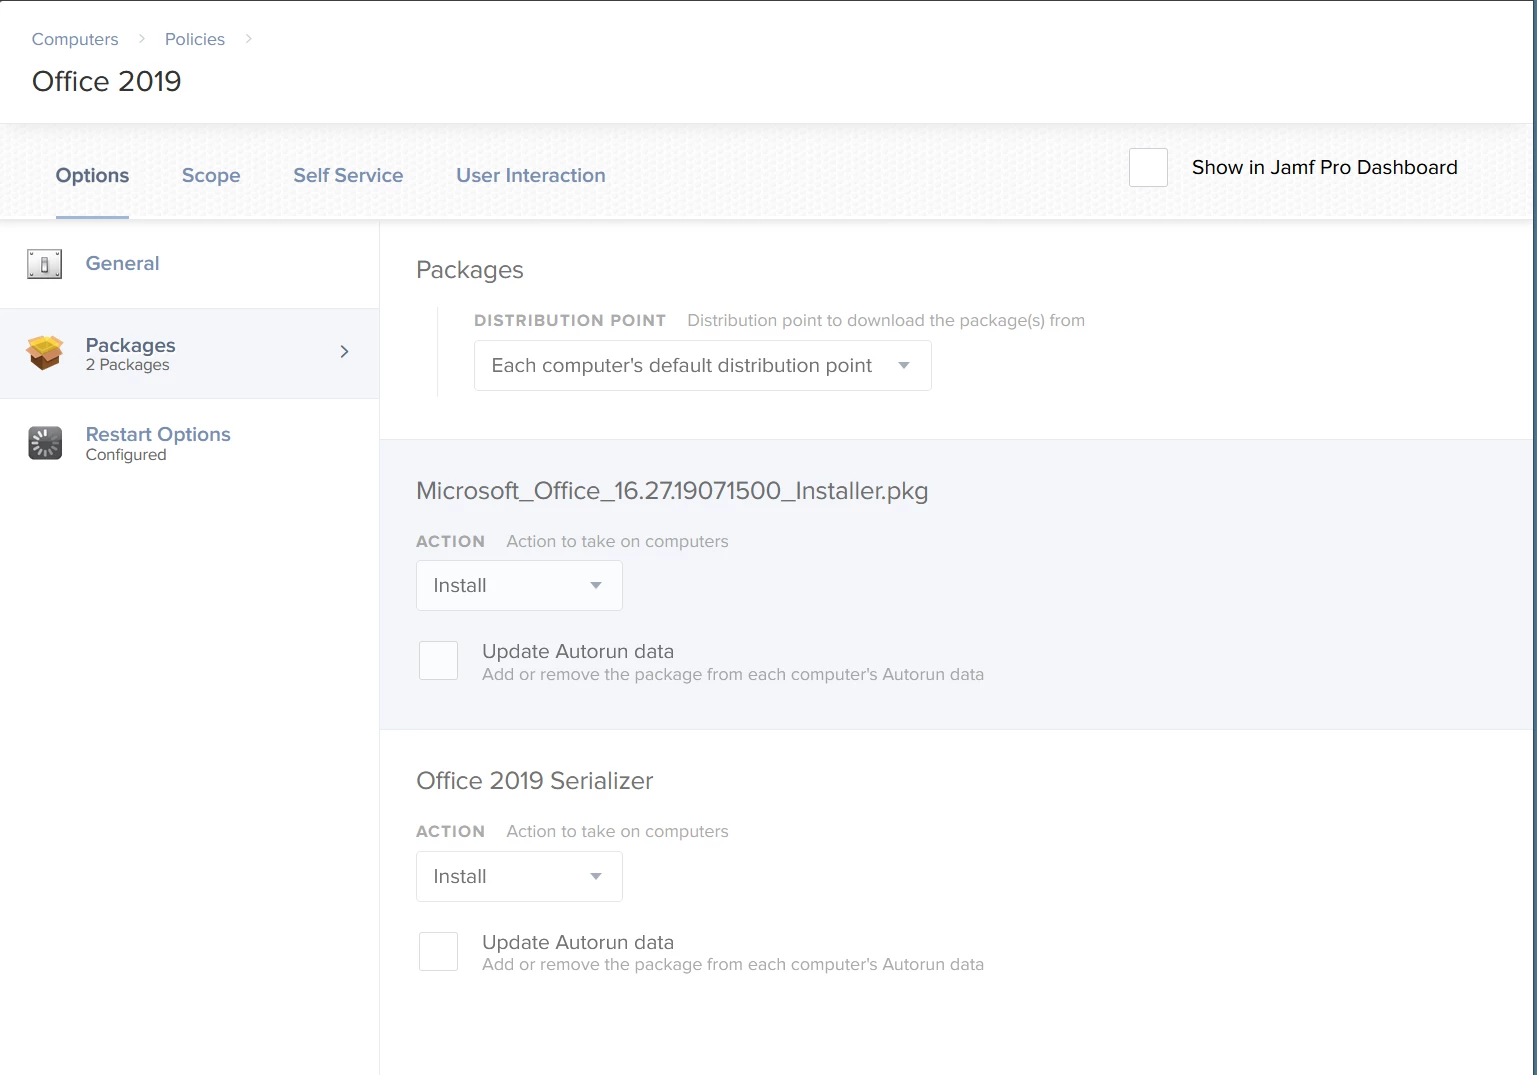
Task: Open the User Interaction tab
Action: coord(531,175)
